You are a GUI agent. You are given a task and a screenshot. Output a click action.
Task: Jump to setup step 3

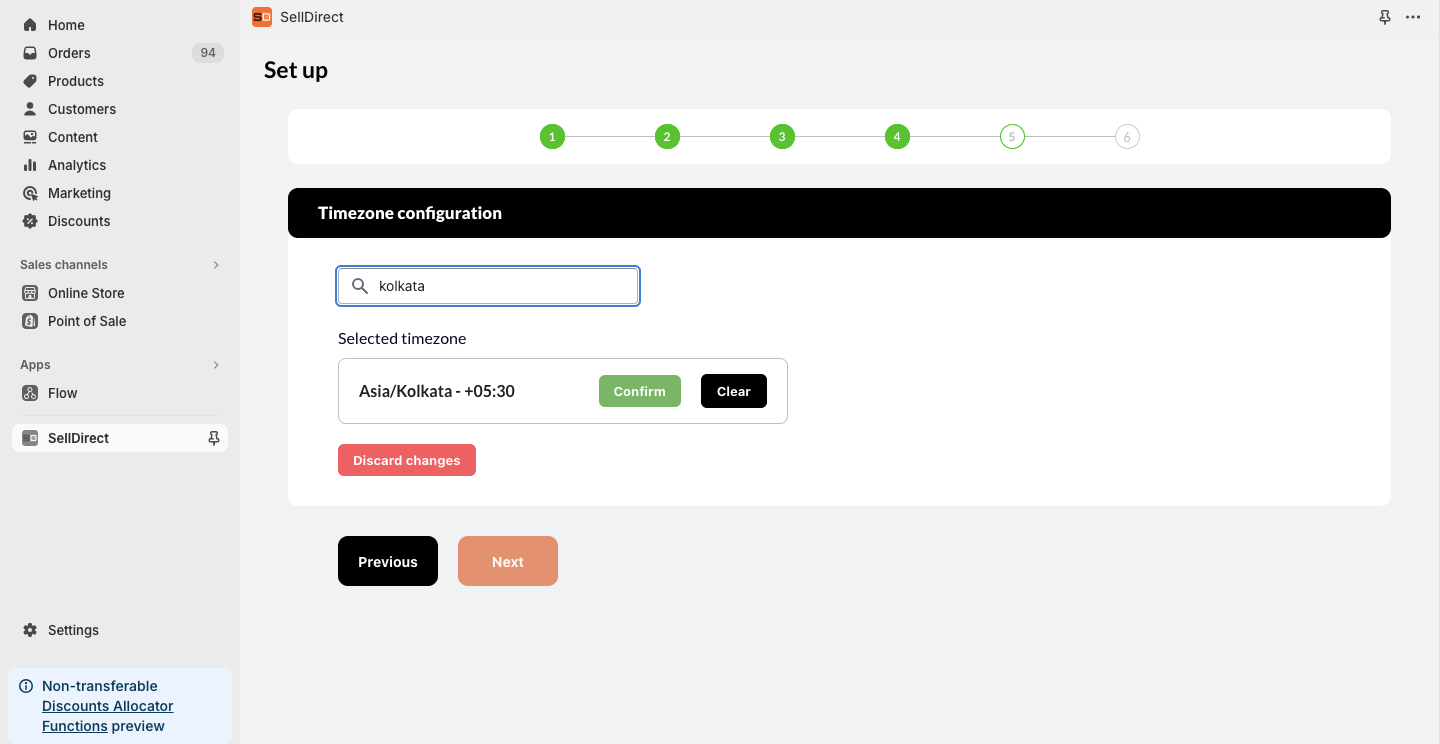tap(782, 136)
